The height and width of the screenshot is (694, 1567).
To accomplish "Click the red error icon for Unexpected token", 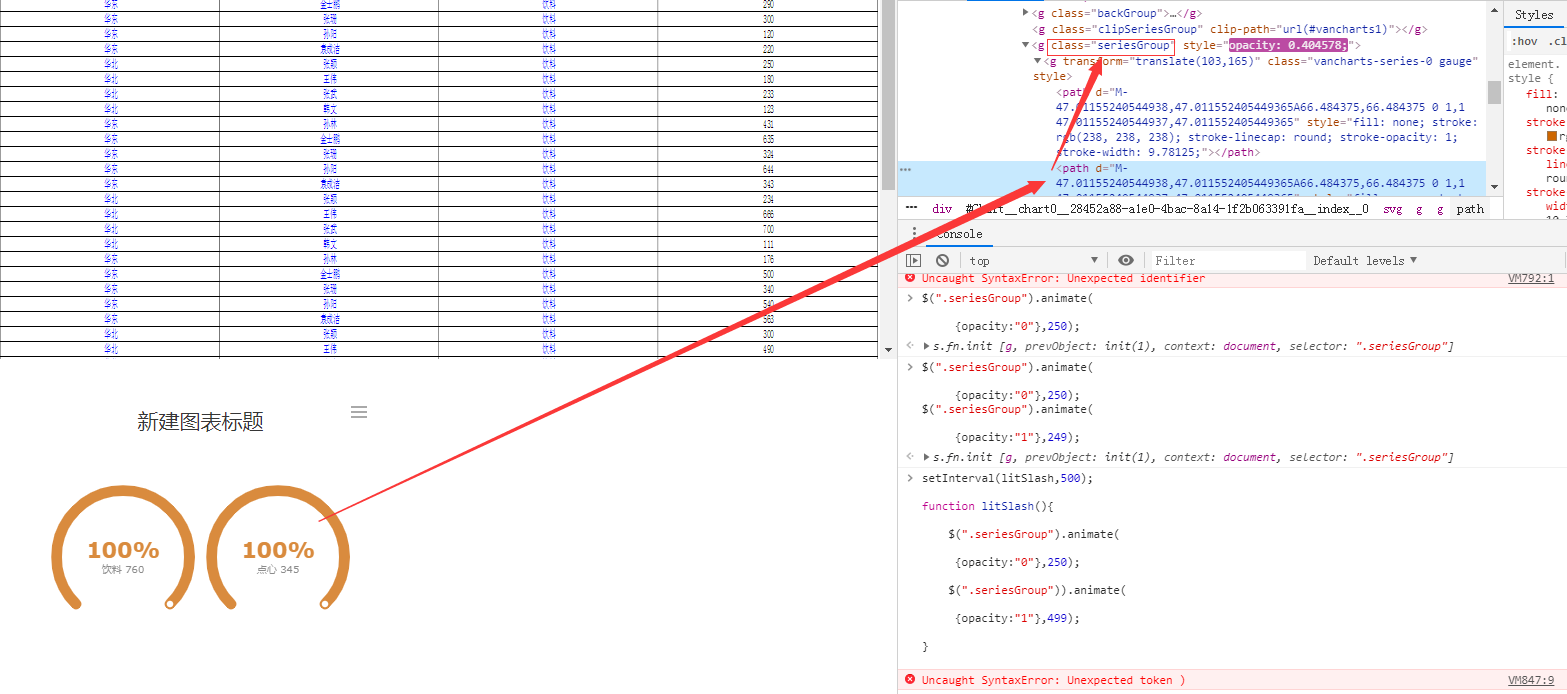I will click(x=910, y=680).
